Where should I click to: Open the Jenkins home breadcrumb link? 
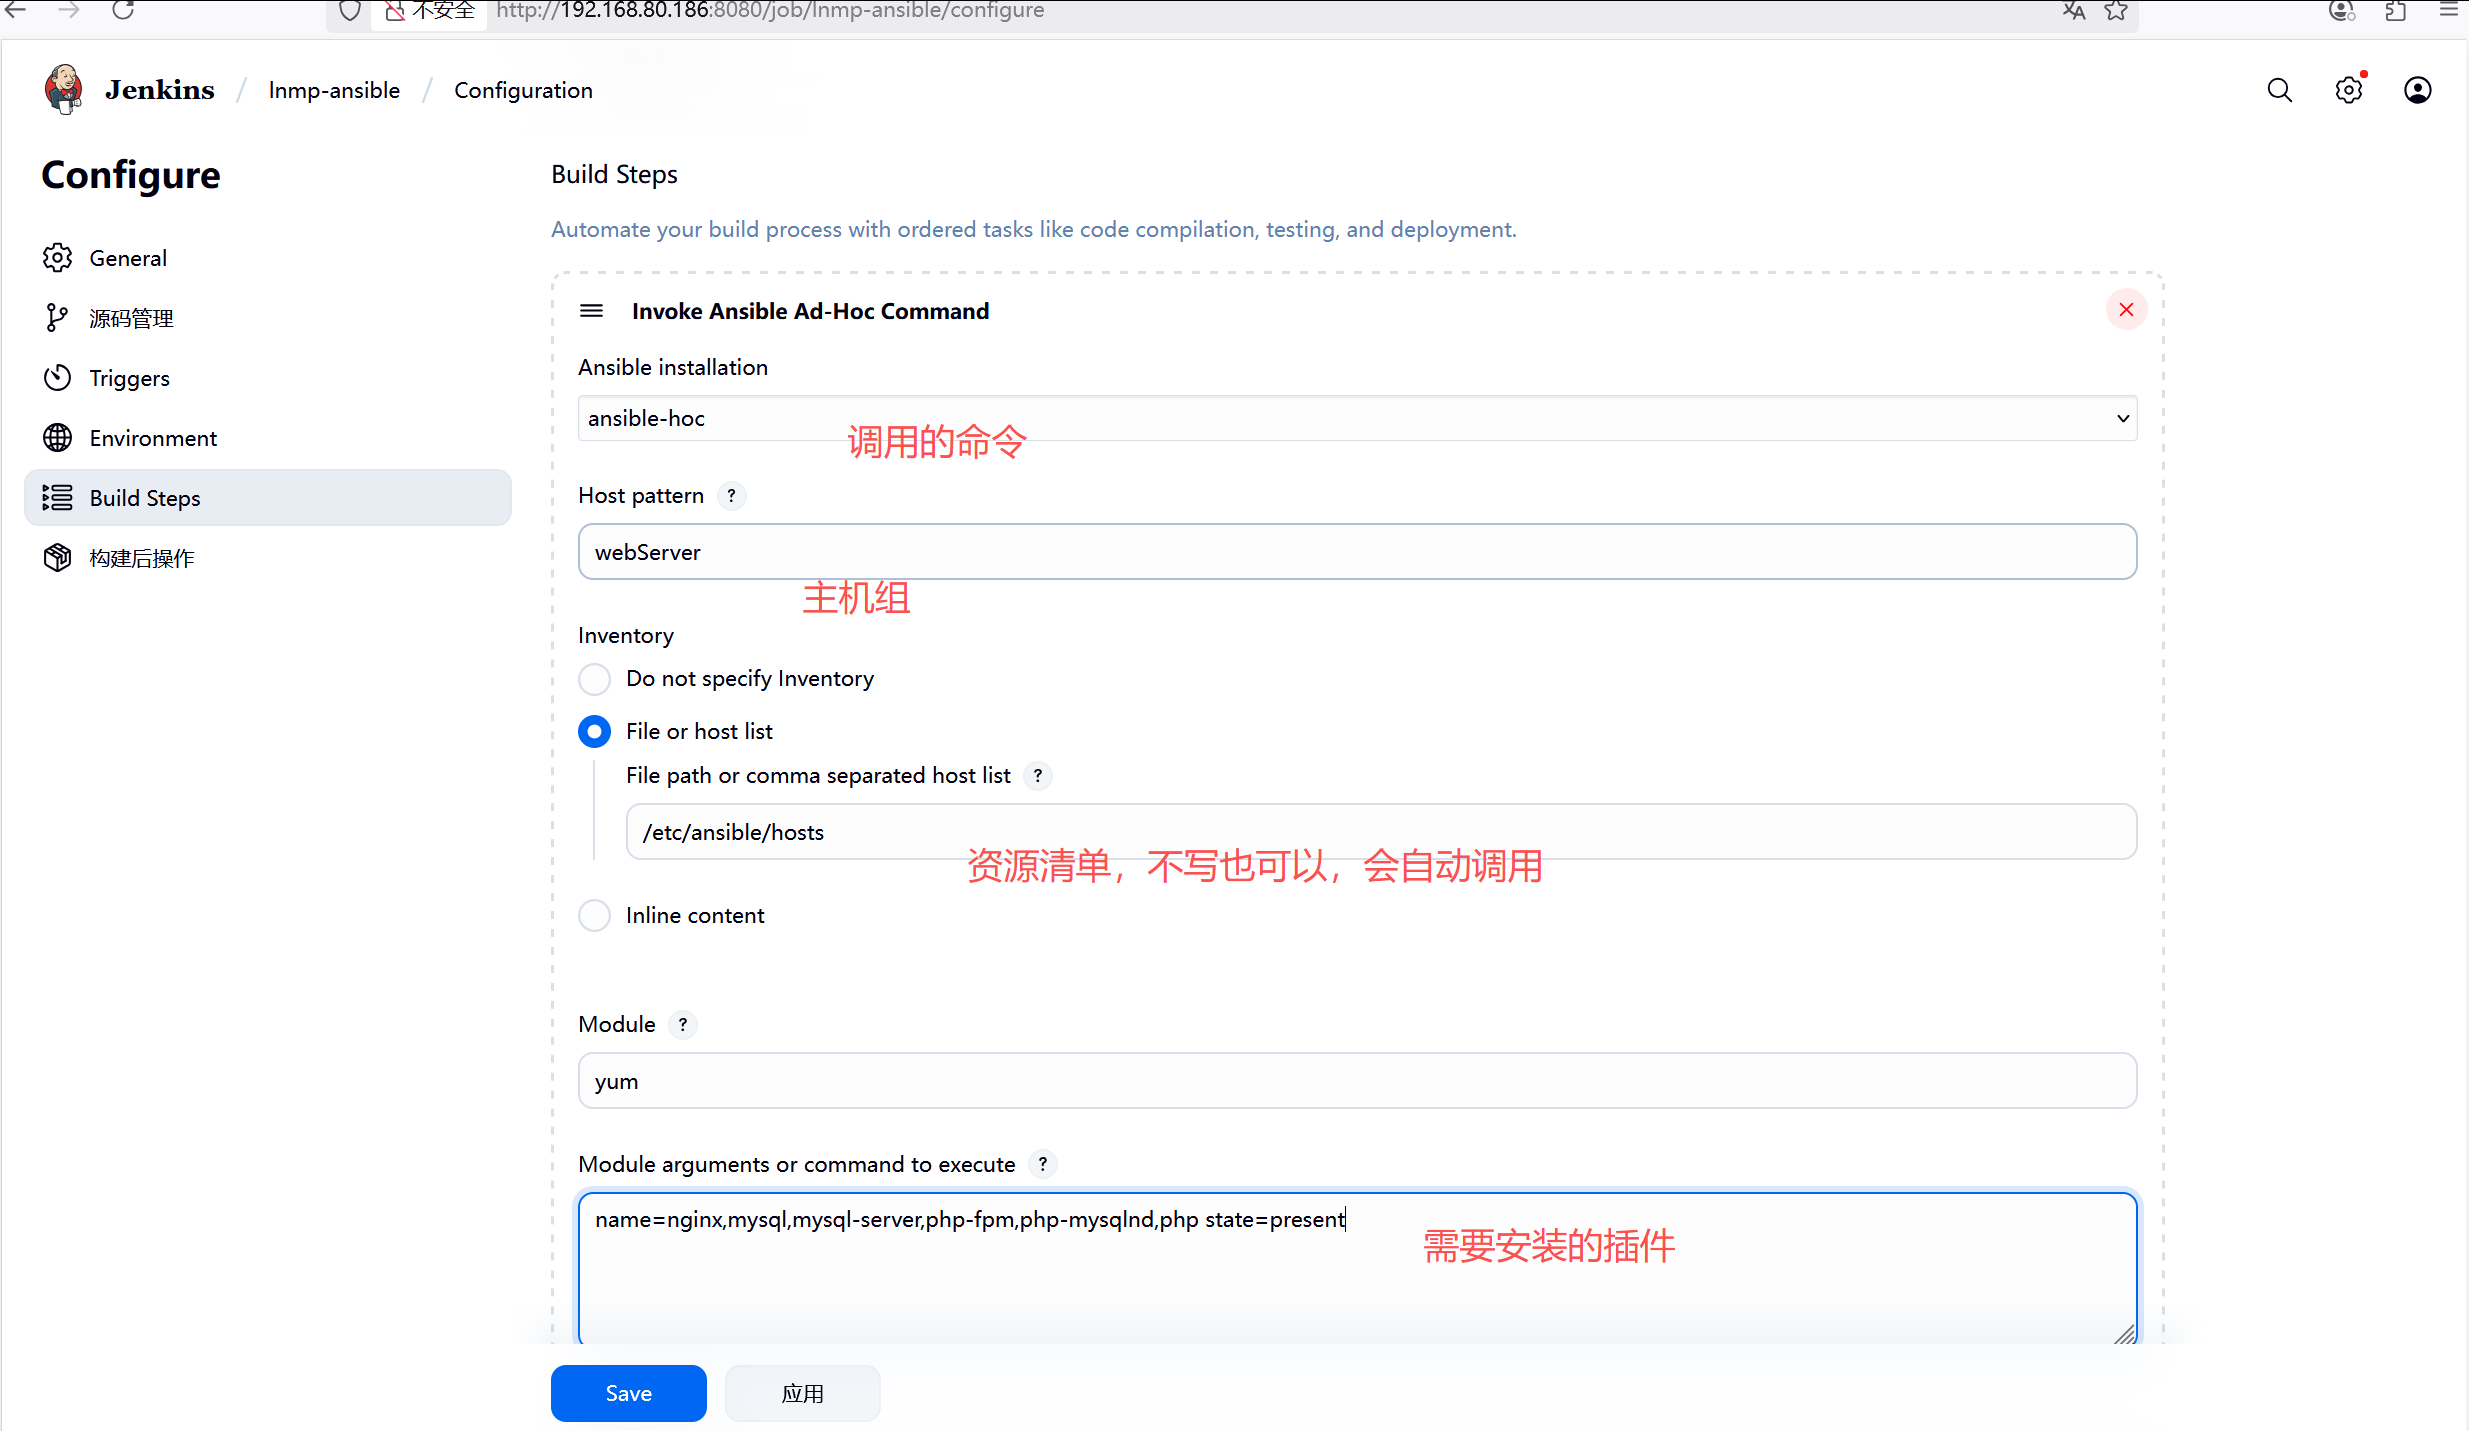point(159,90)
